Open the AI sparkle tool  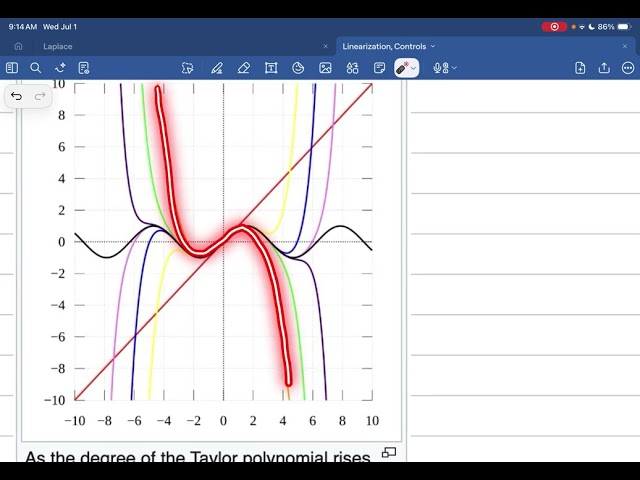click(60, 68)
